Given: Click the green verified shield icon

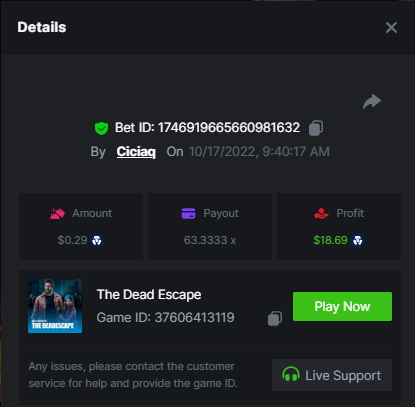Looking at the screenshot, I should click(x=101, y=128).
